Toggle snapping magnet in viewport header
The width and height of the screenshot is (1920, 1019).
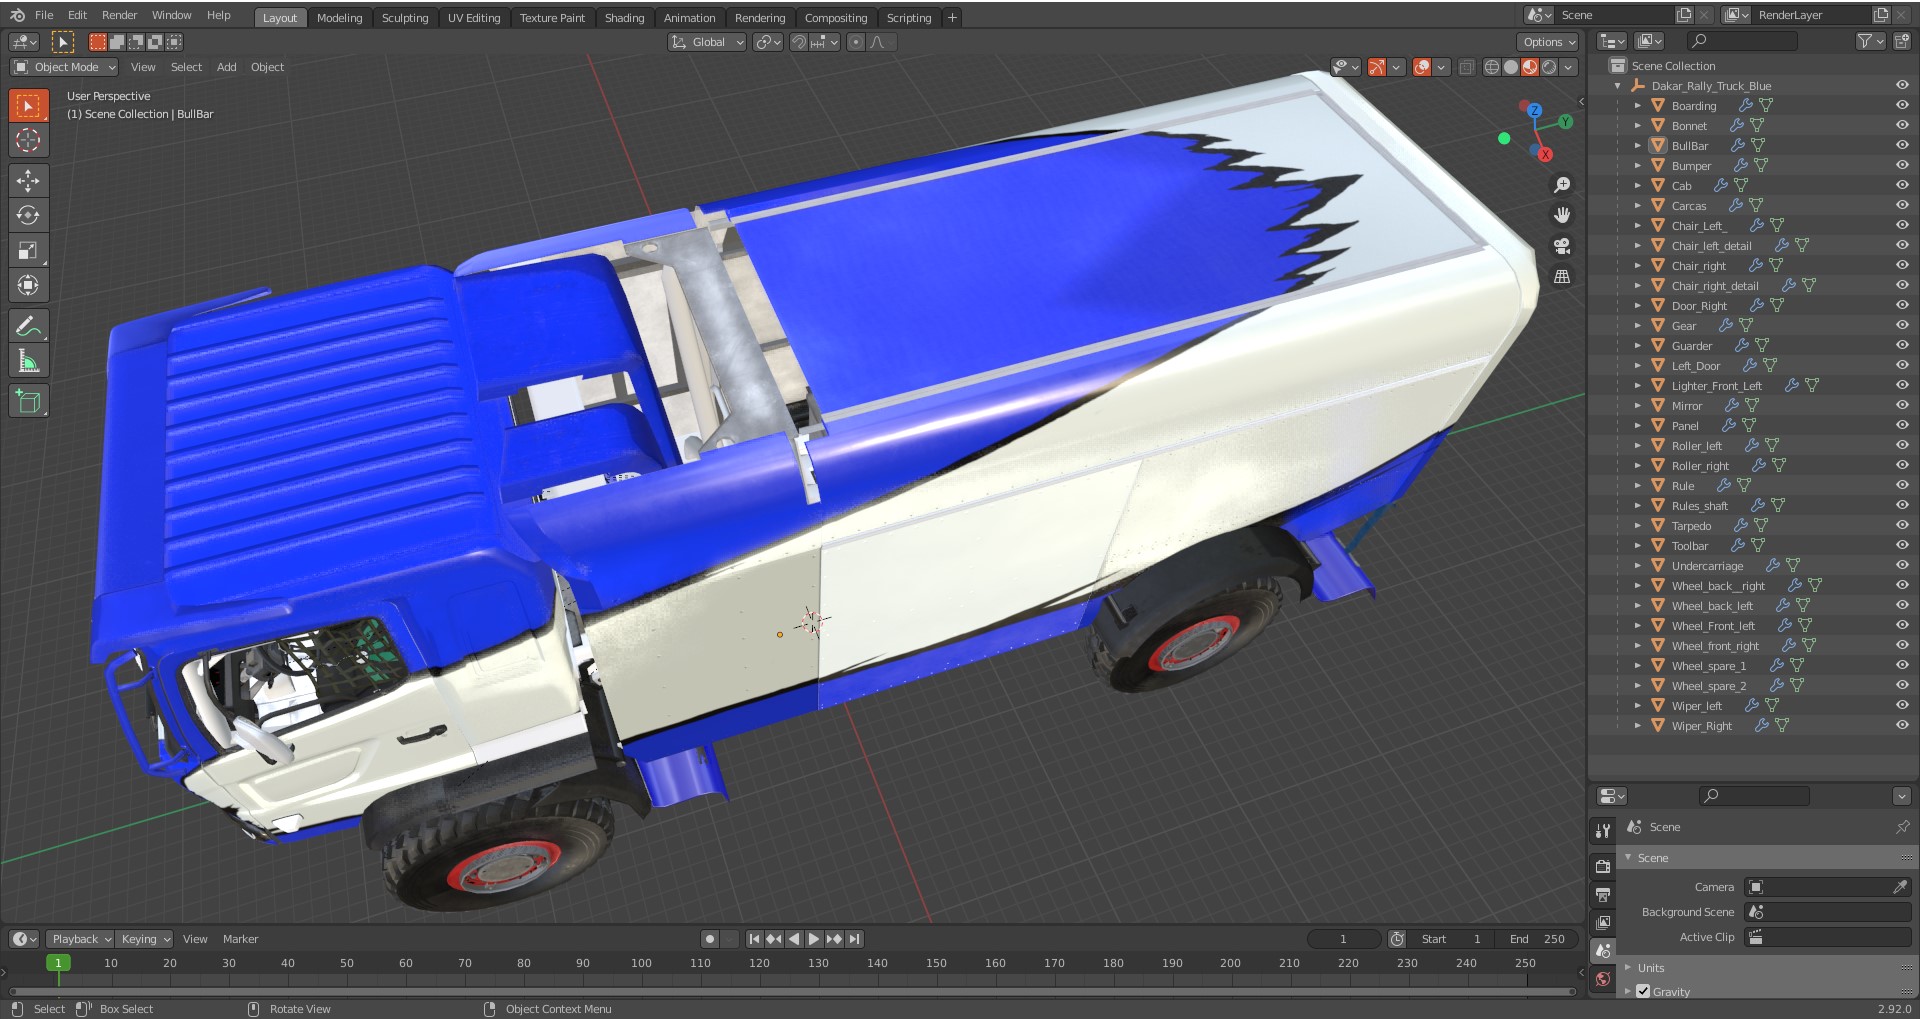[799, 42]
